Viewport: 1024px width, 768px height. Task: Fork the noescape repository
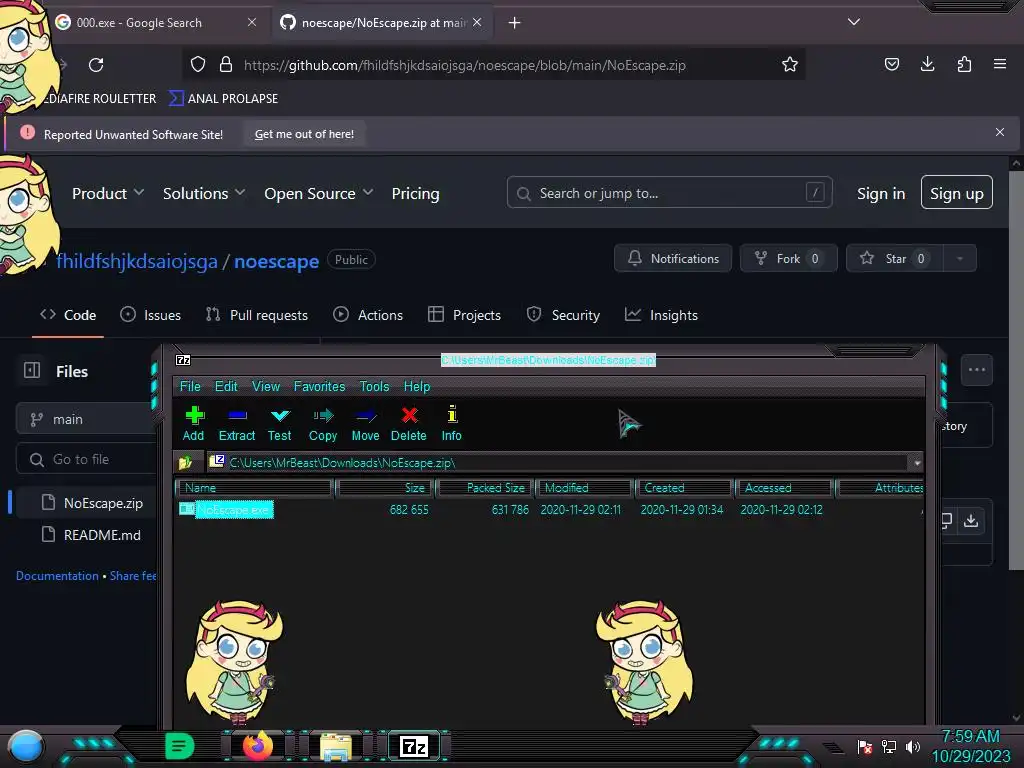point(788,259)
